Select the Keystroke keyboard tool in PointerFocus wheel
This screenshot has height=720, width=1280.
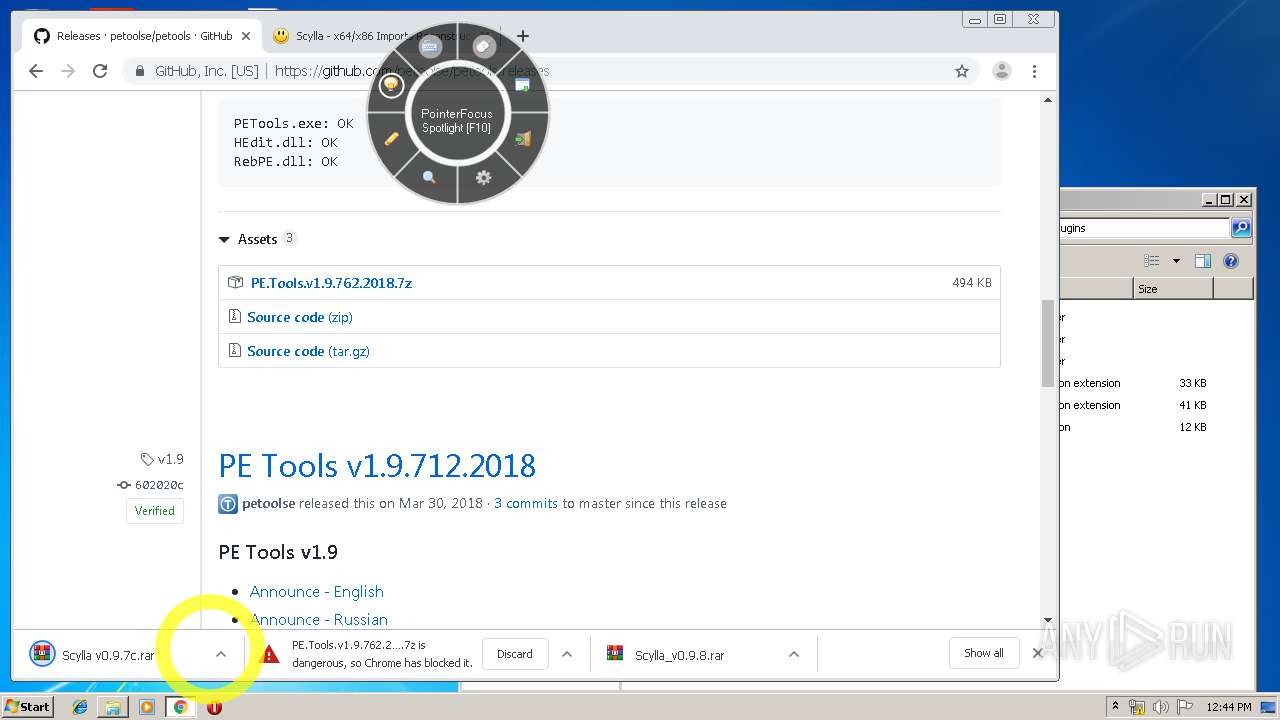[x=430, y=47]
